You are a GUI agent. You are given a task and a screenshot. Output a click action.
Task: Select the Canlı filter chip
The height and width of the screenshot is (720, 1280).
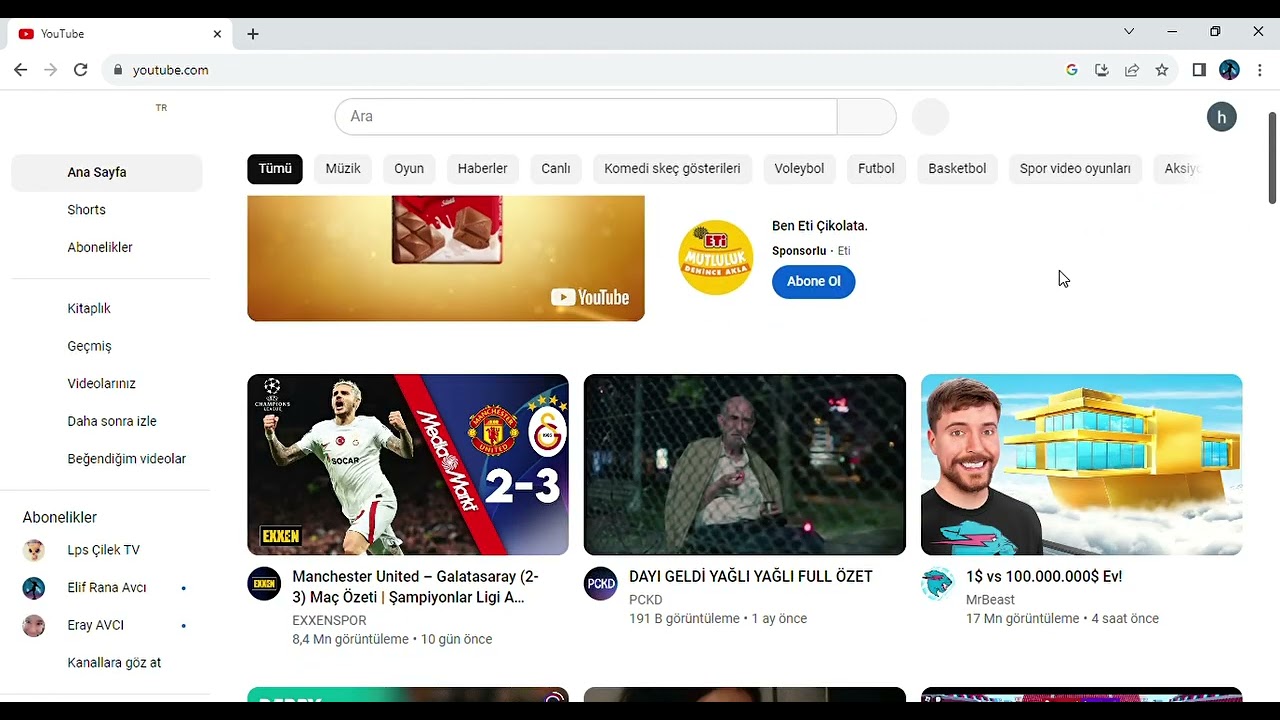pos(556,169)
